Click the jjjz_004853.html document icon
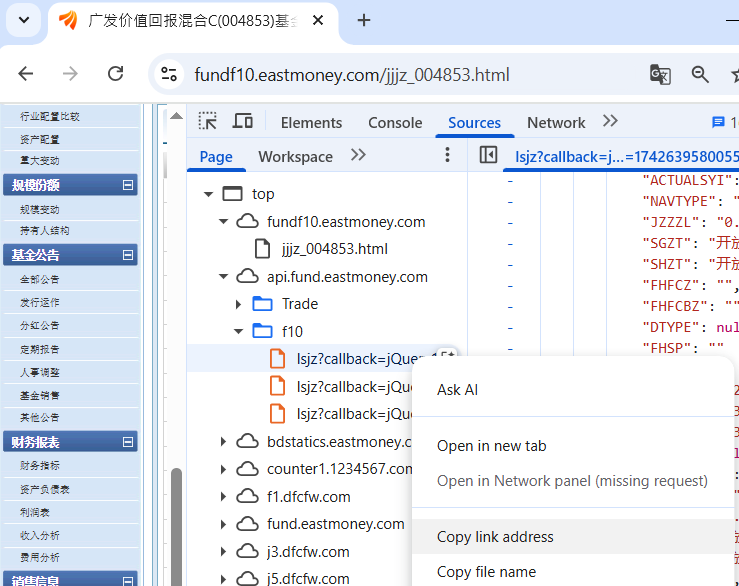739x586 pixels. click(x=263, y=249)
